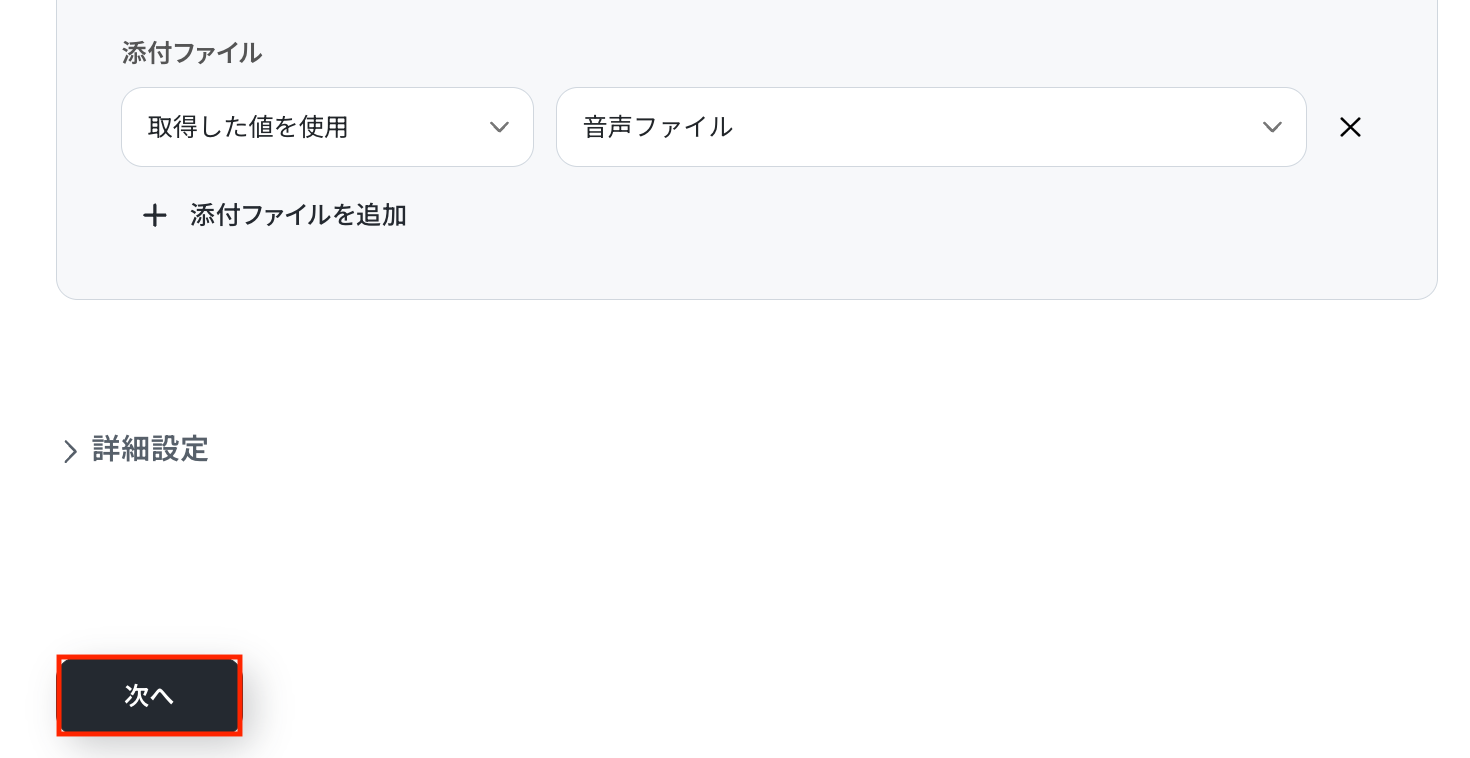Click the chevron arrow in 音声ファイル box

[1272, 127]
